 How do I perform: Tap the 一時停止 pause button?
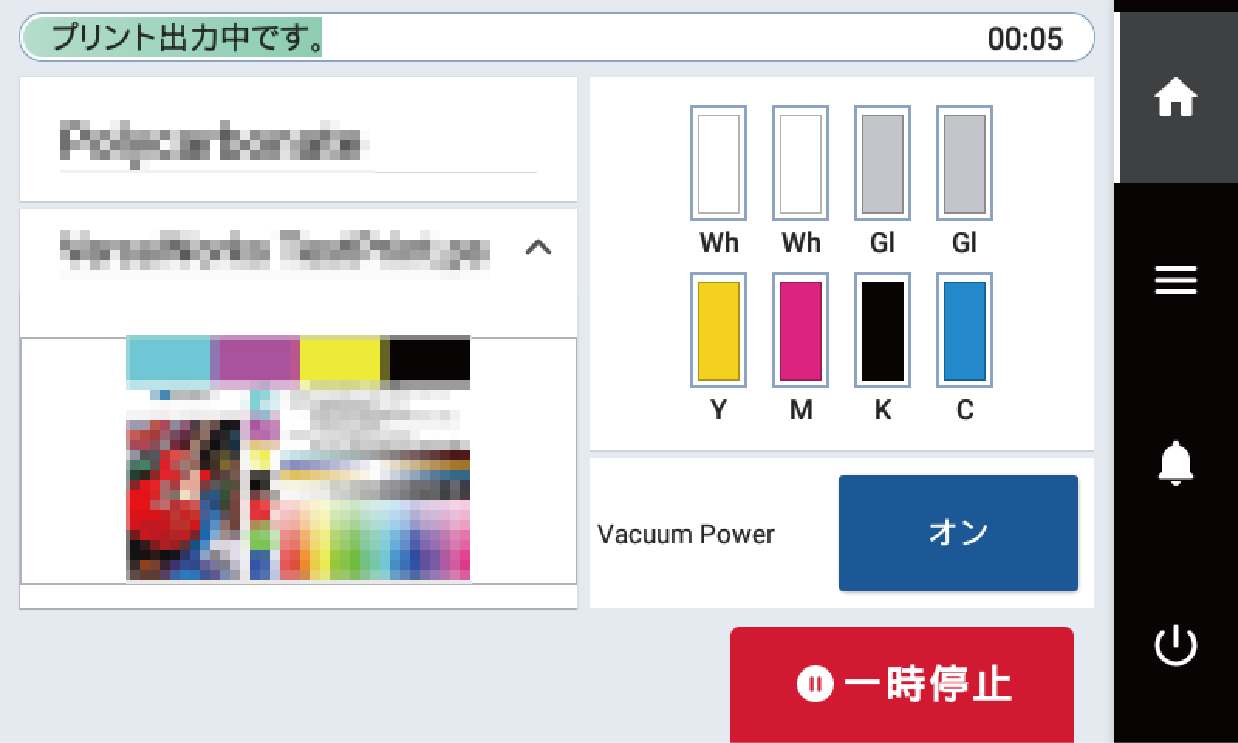(901, 686)
